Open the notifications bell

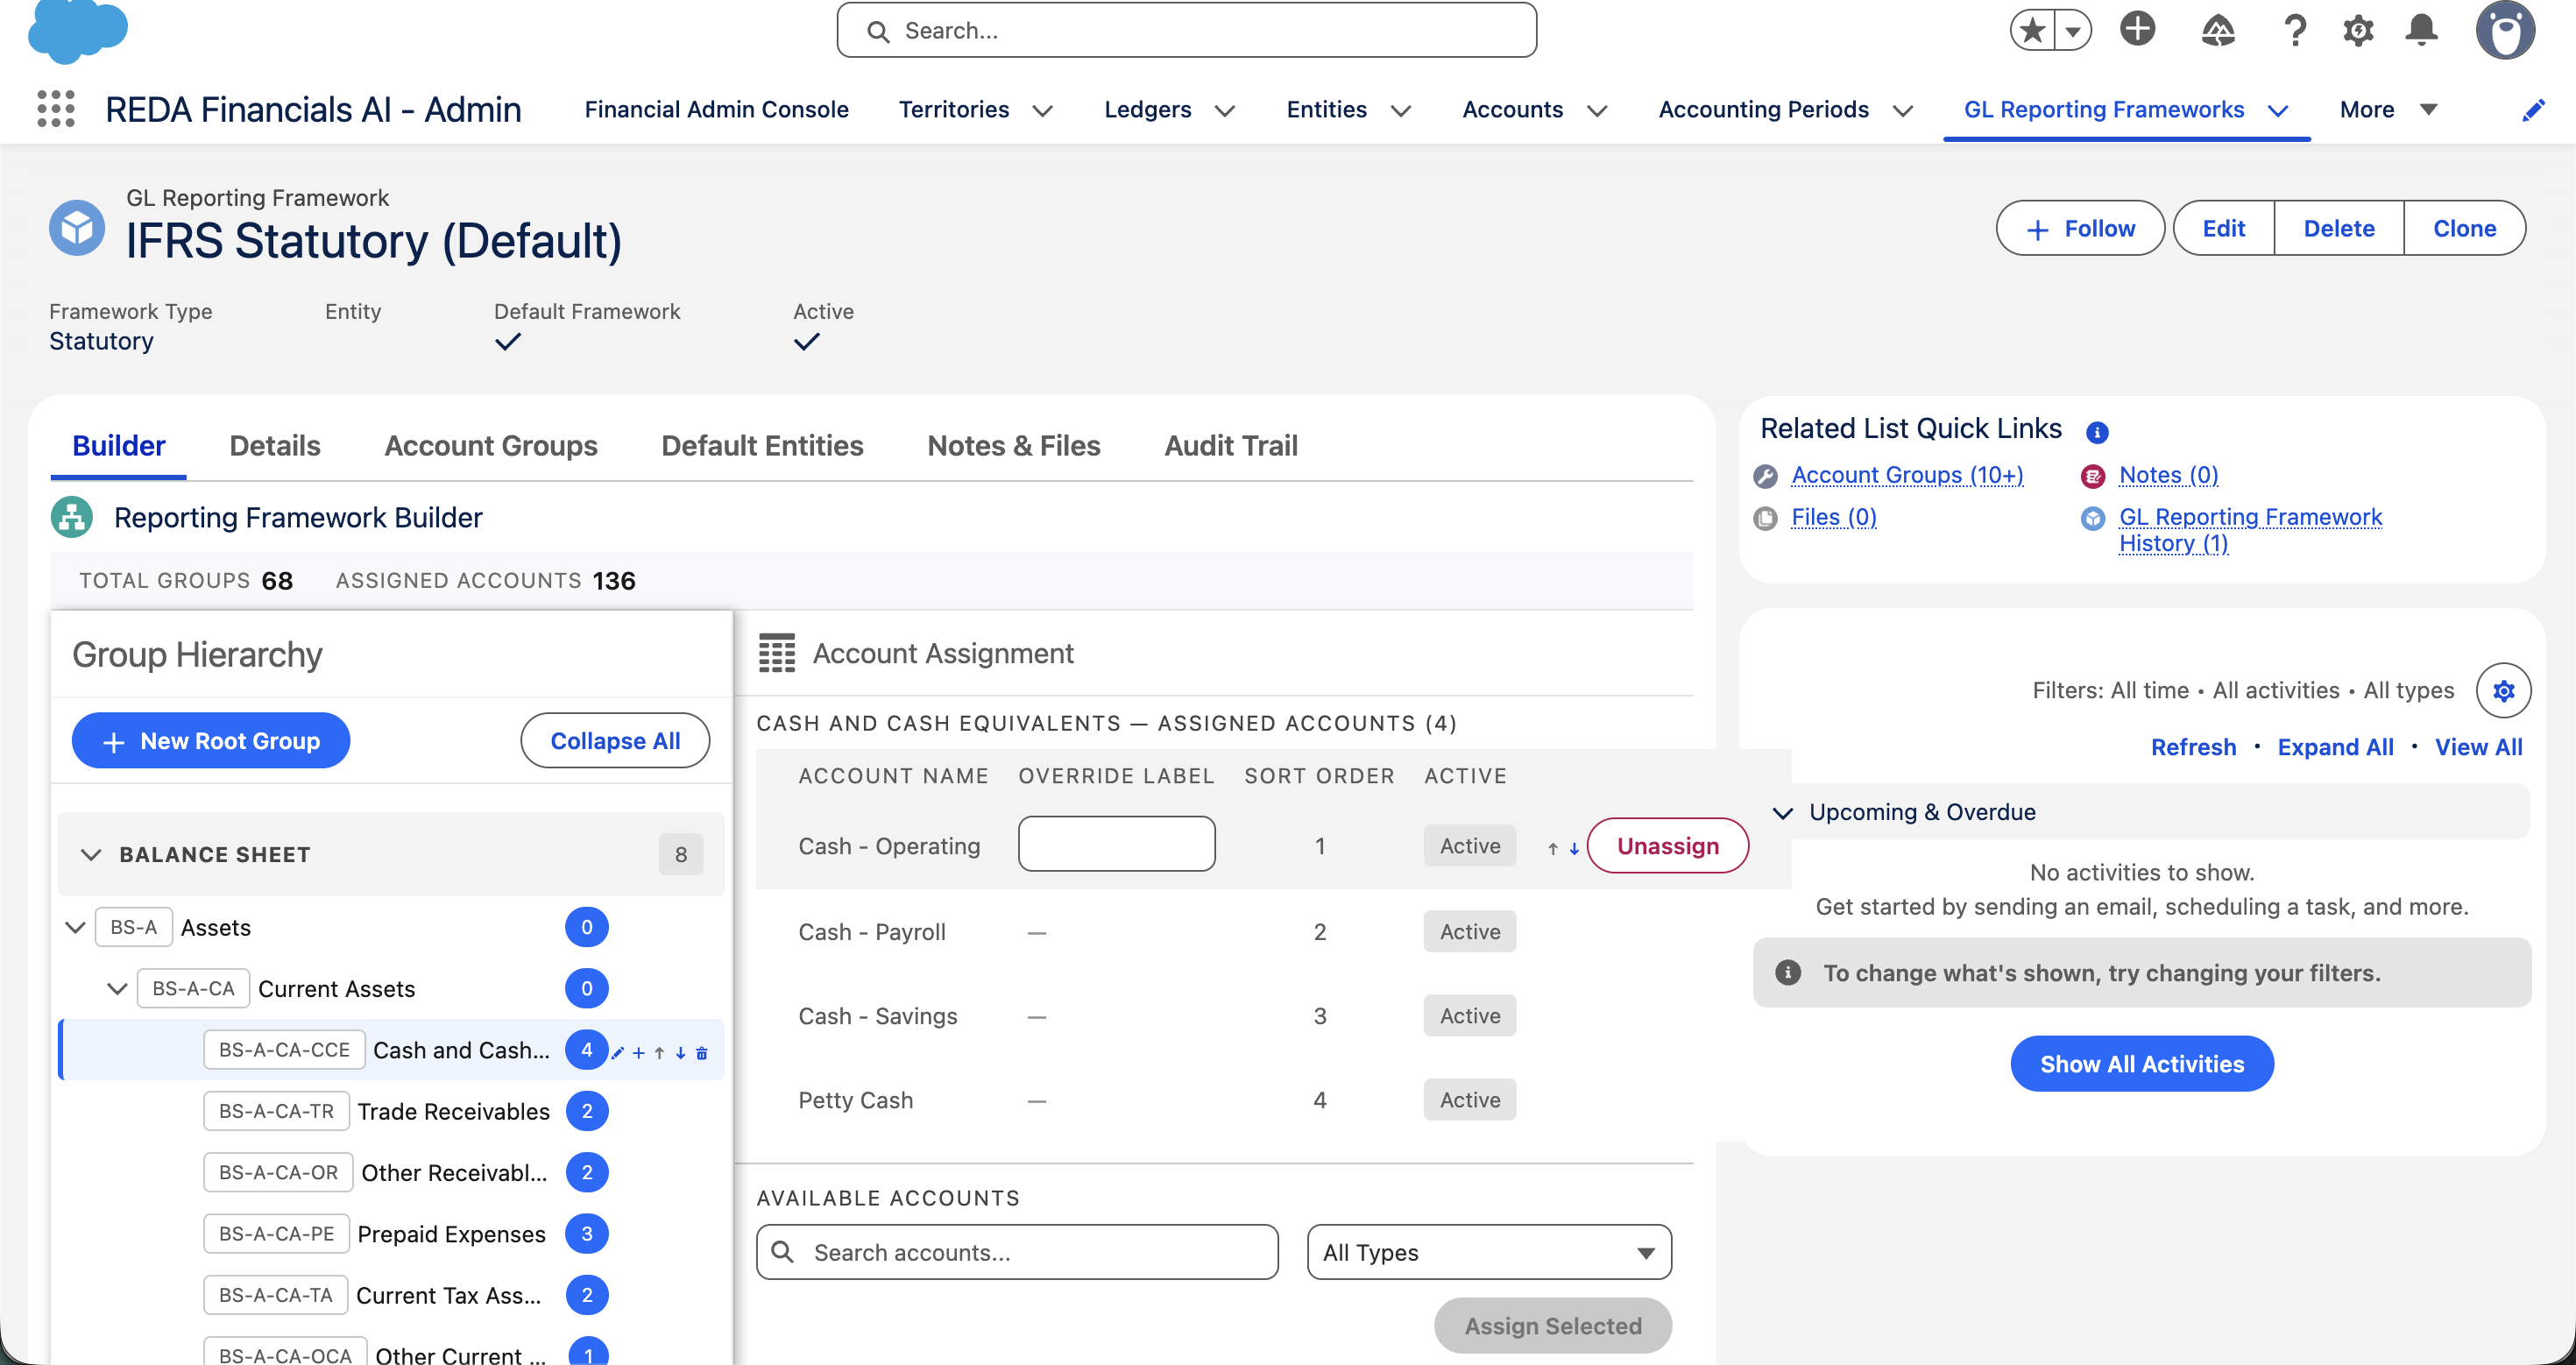[x=2421, y=30]
